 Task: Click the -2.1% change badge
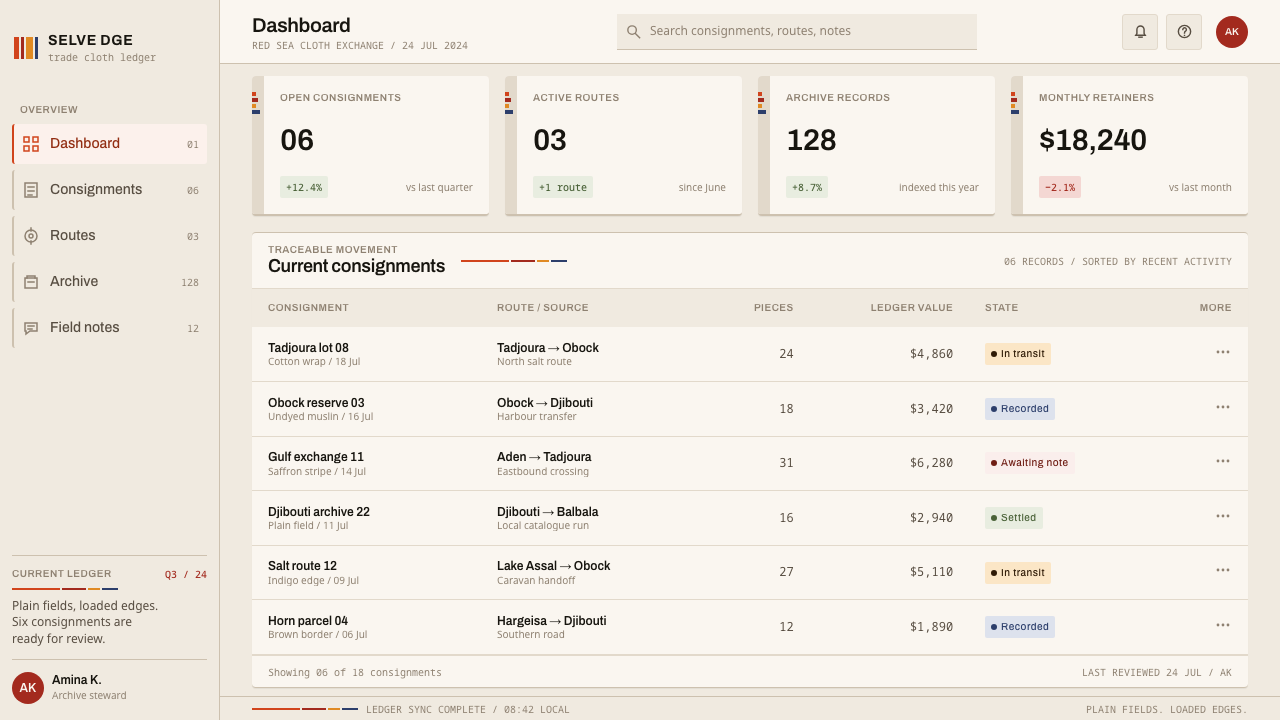click(1060, 187)
